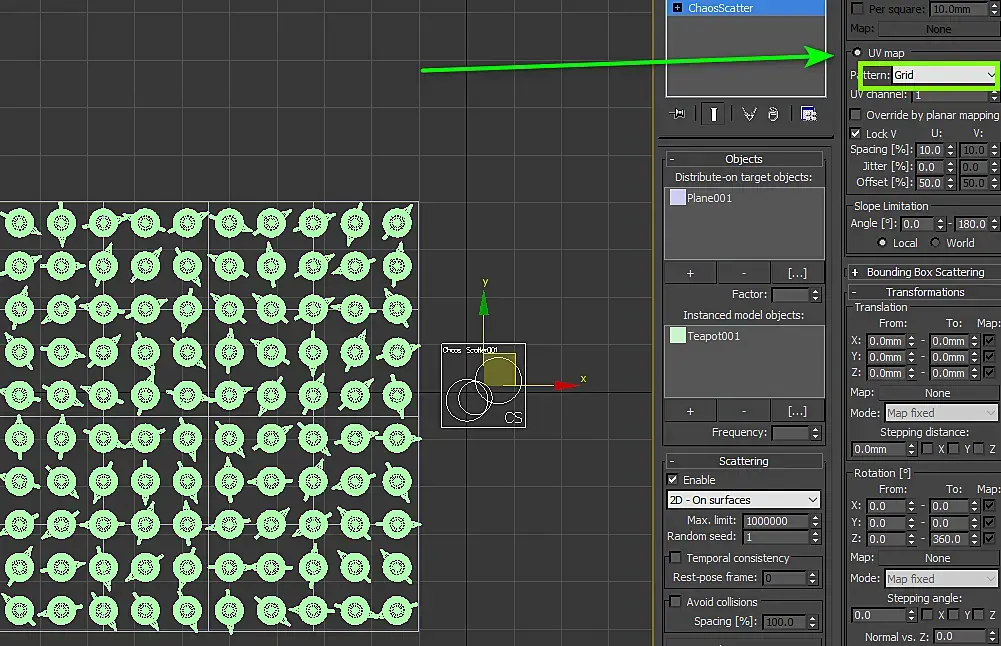
Task: Open the Pattern Grid dropdown
Action: (944, 75)
